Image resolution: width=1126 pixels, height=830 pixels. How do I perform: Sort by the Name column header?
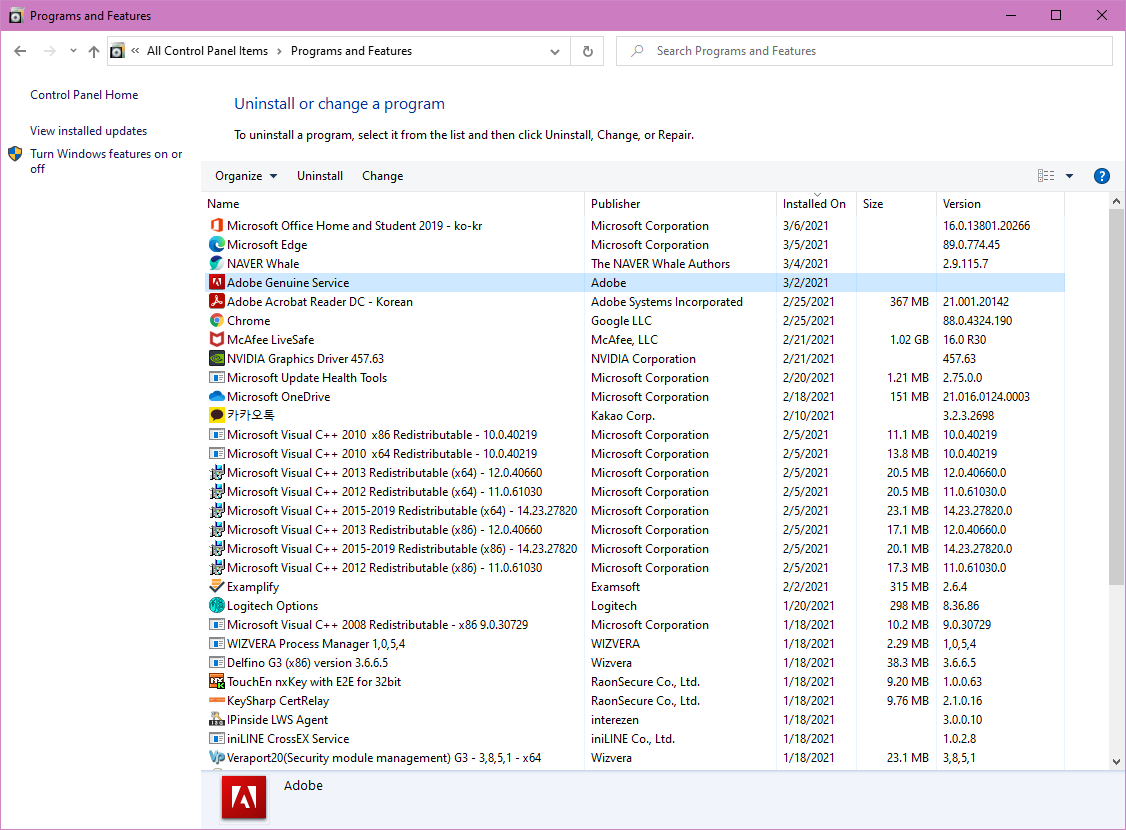click(394, 204)
